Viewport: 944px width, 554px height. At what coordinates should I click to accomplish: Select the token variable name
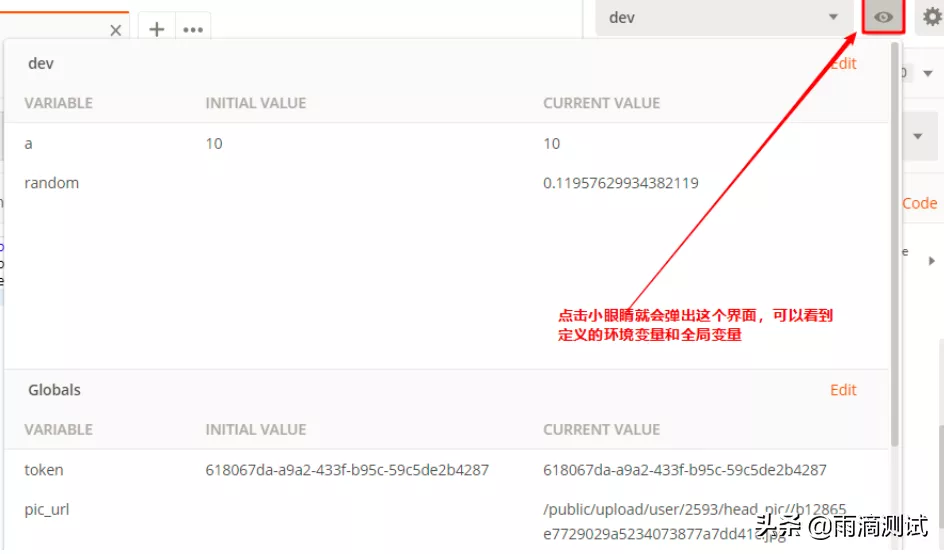(x=43, y=470)
